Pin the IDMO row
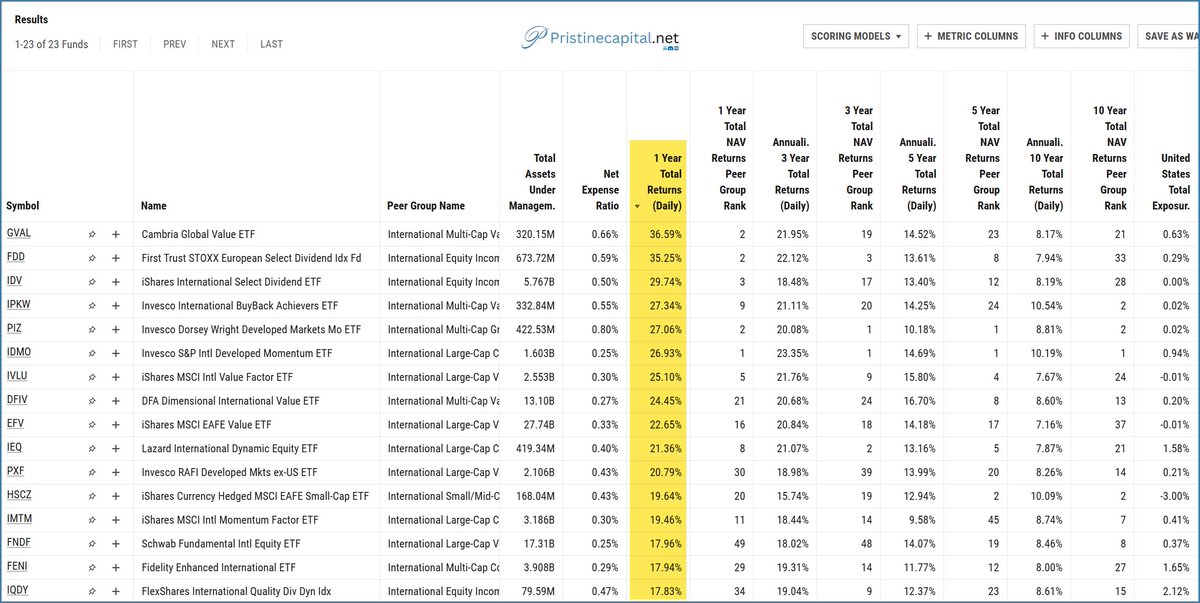The image size is (1200, 603). (x=91, y=353)
